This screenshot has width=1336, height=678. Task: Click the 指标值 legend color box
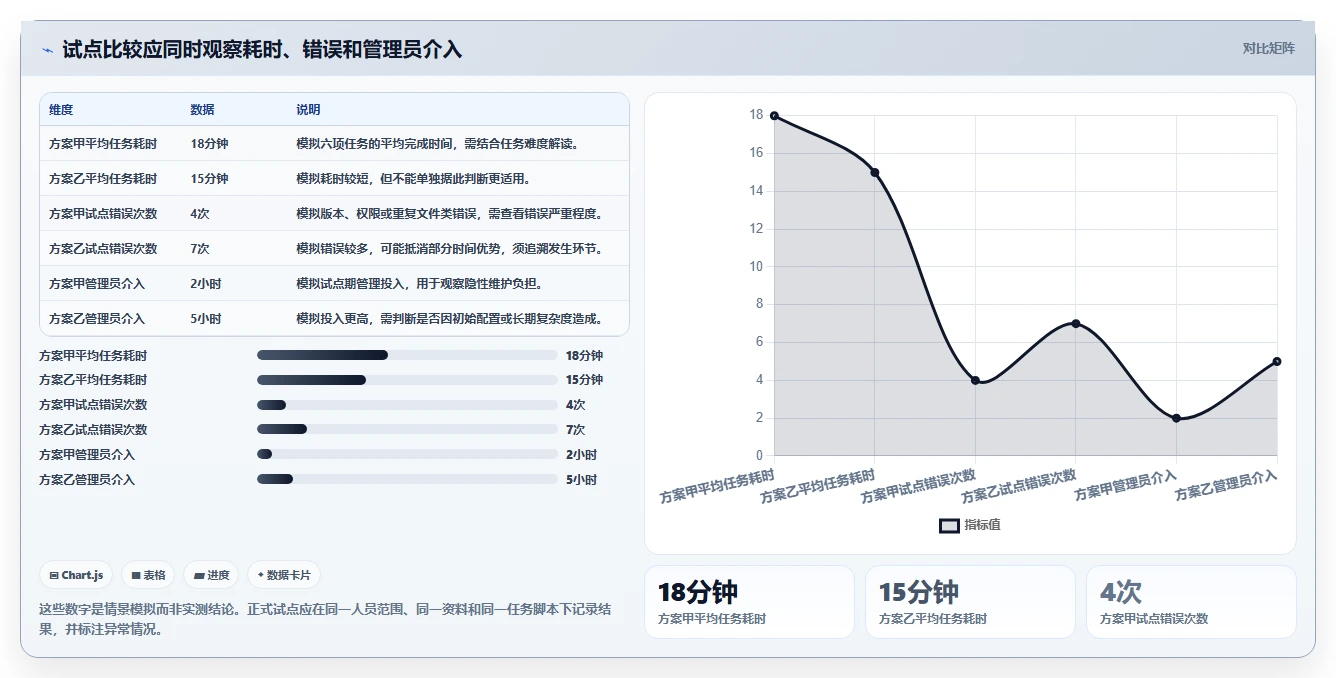pyautogui.click(x=949, y=526)
